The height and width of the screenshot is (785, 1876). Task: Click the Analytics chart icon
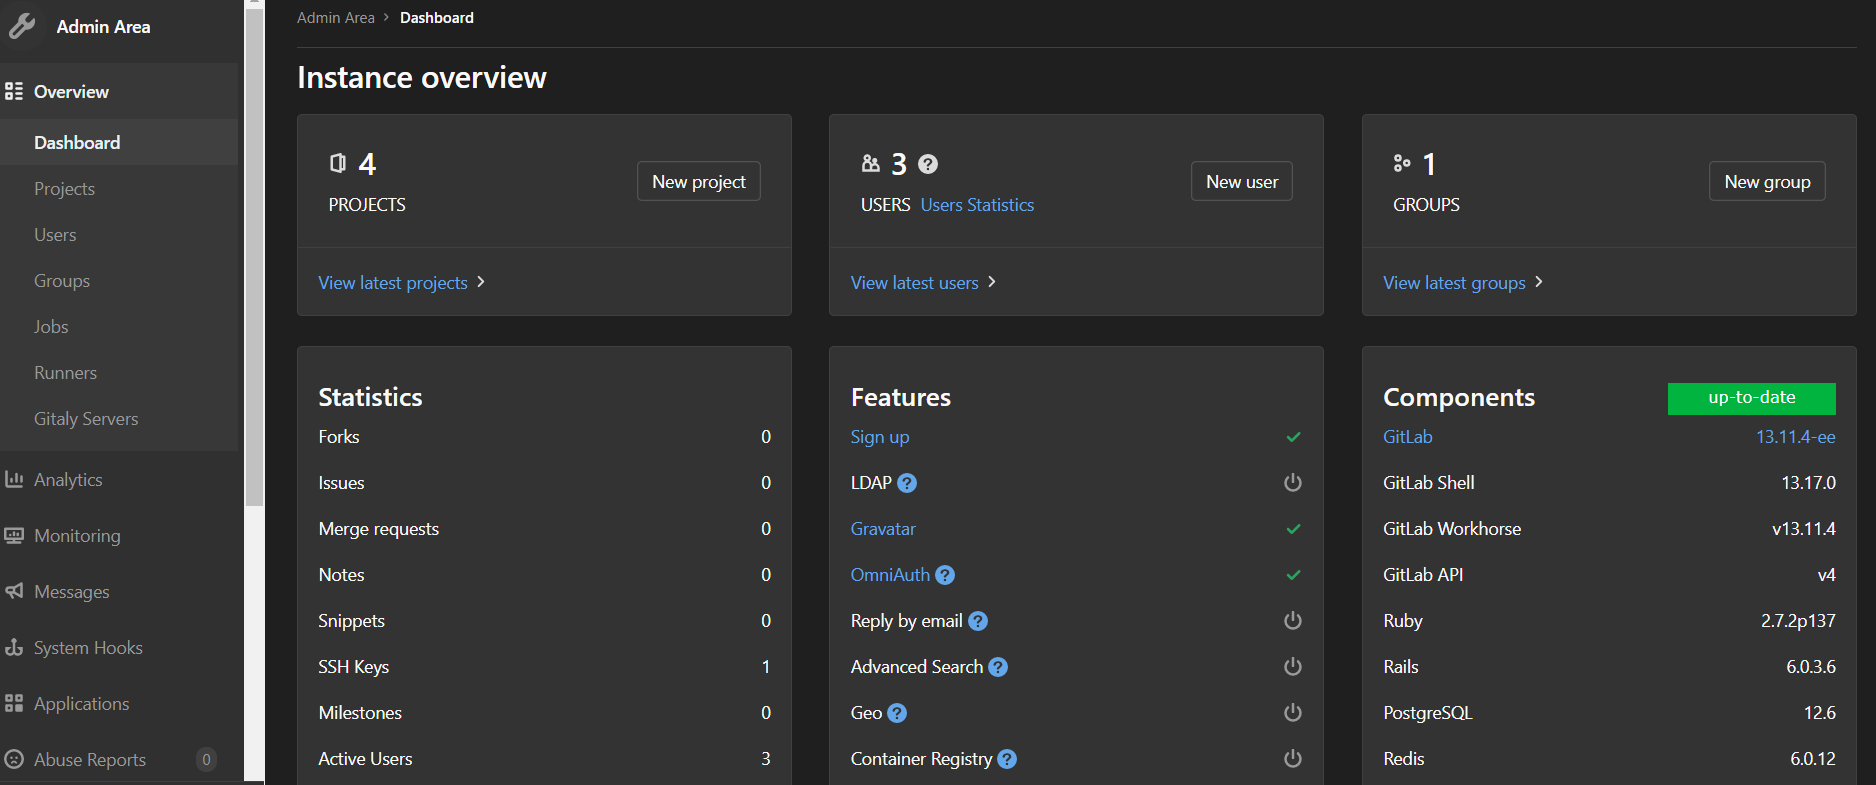[x=14, y=479]
